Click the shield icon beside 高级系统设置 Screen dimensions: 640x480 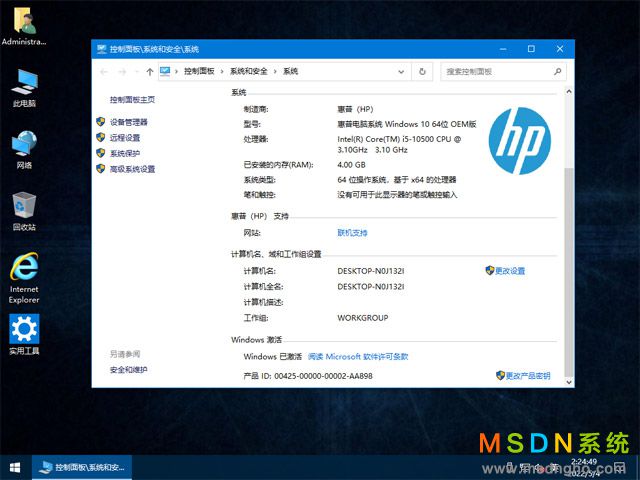tap(100, 169)
